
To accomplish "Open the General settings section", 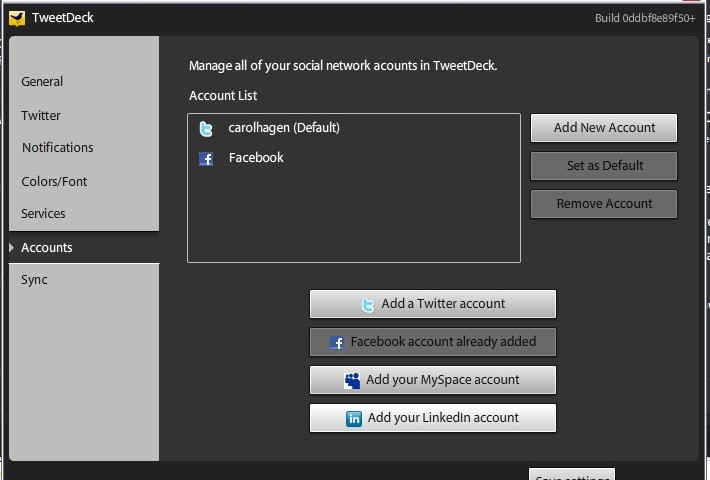I will click(42, 82).
